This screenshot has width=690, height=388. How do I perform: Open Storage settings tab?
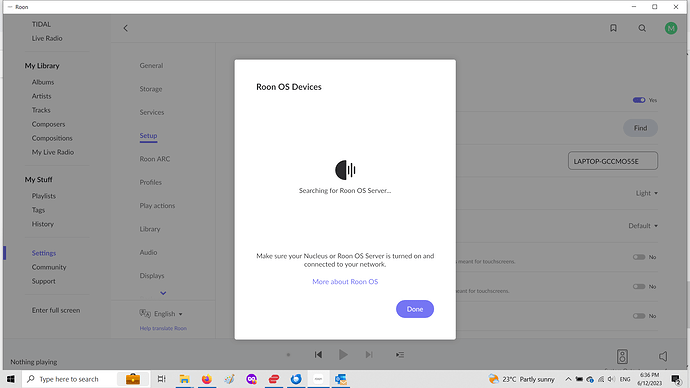point(151,89)
